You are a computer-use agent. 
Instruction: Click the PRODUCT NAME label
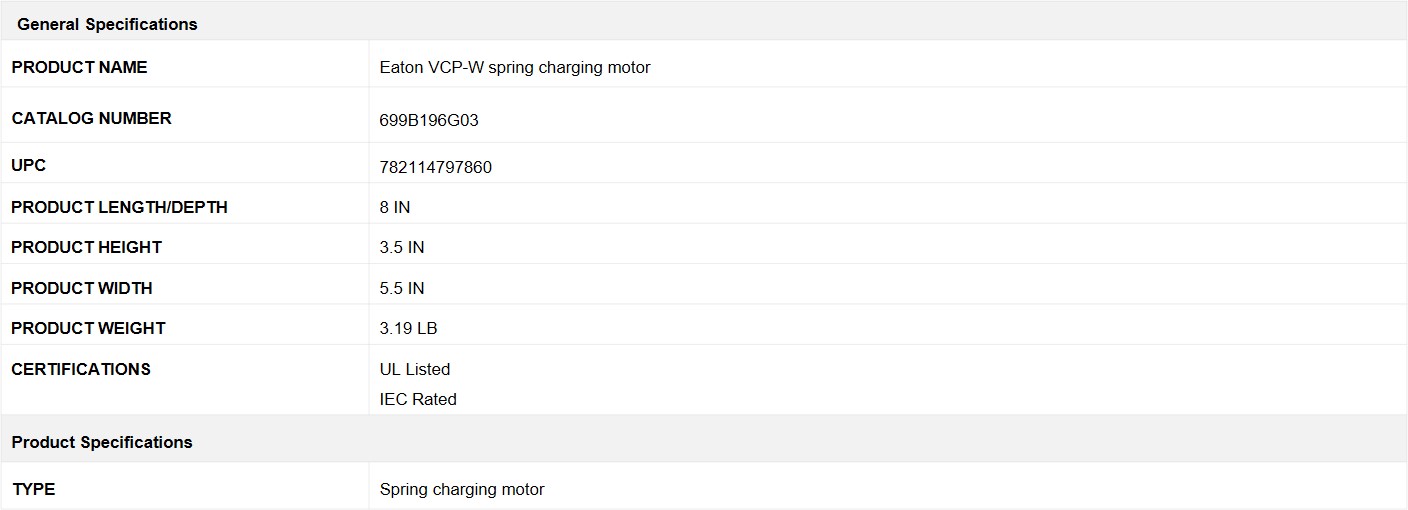(79, 67)
